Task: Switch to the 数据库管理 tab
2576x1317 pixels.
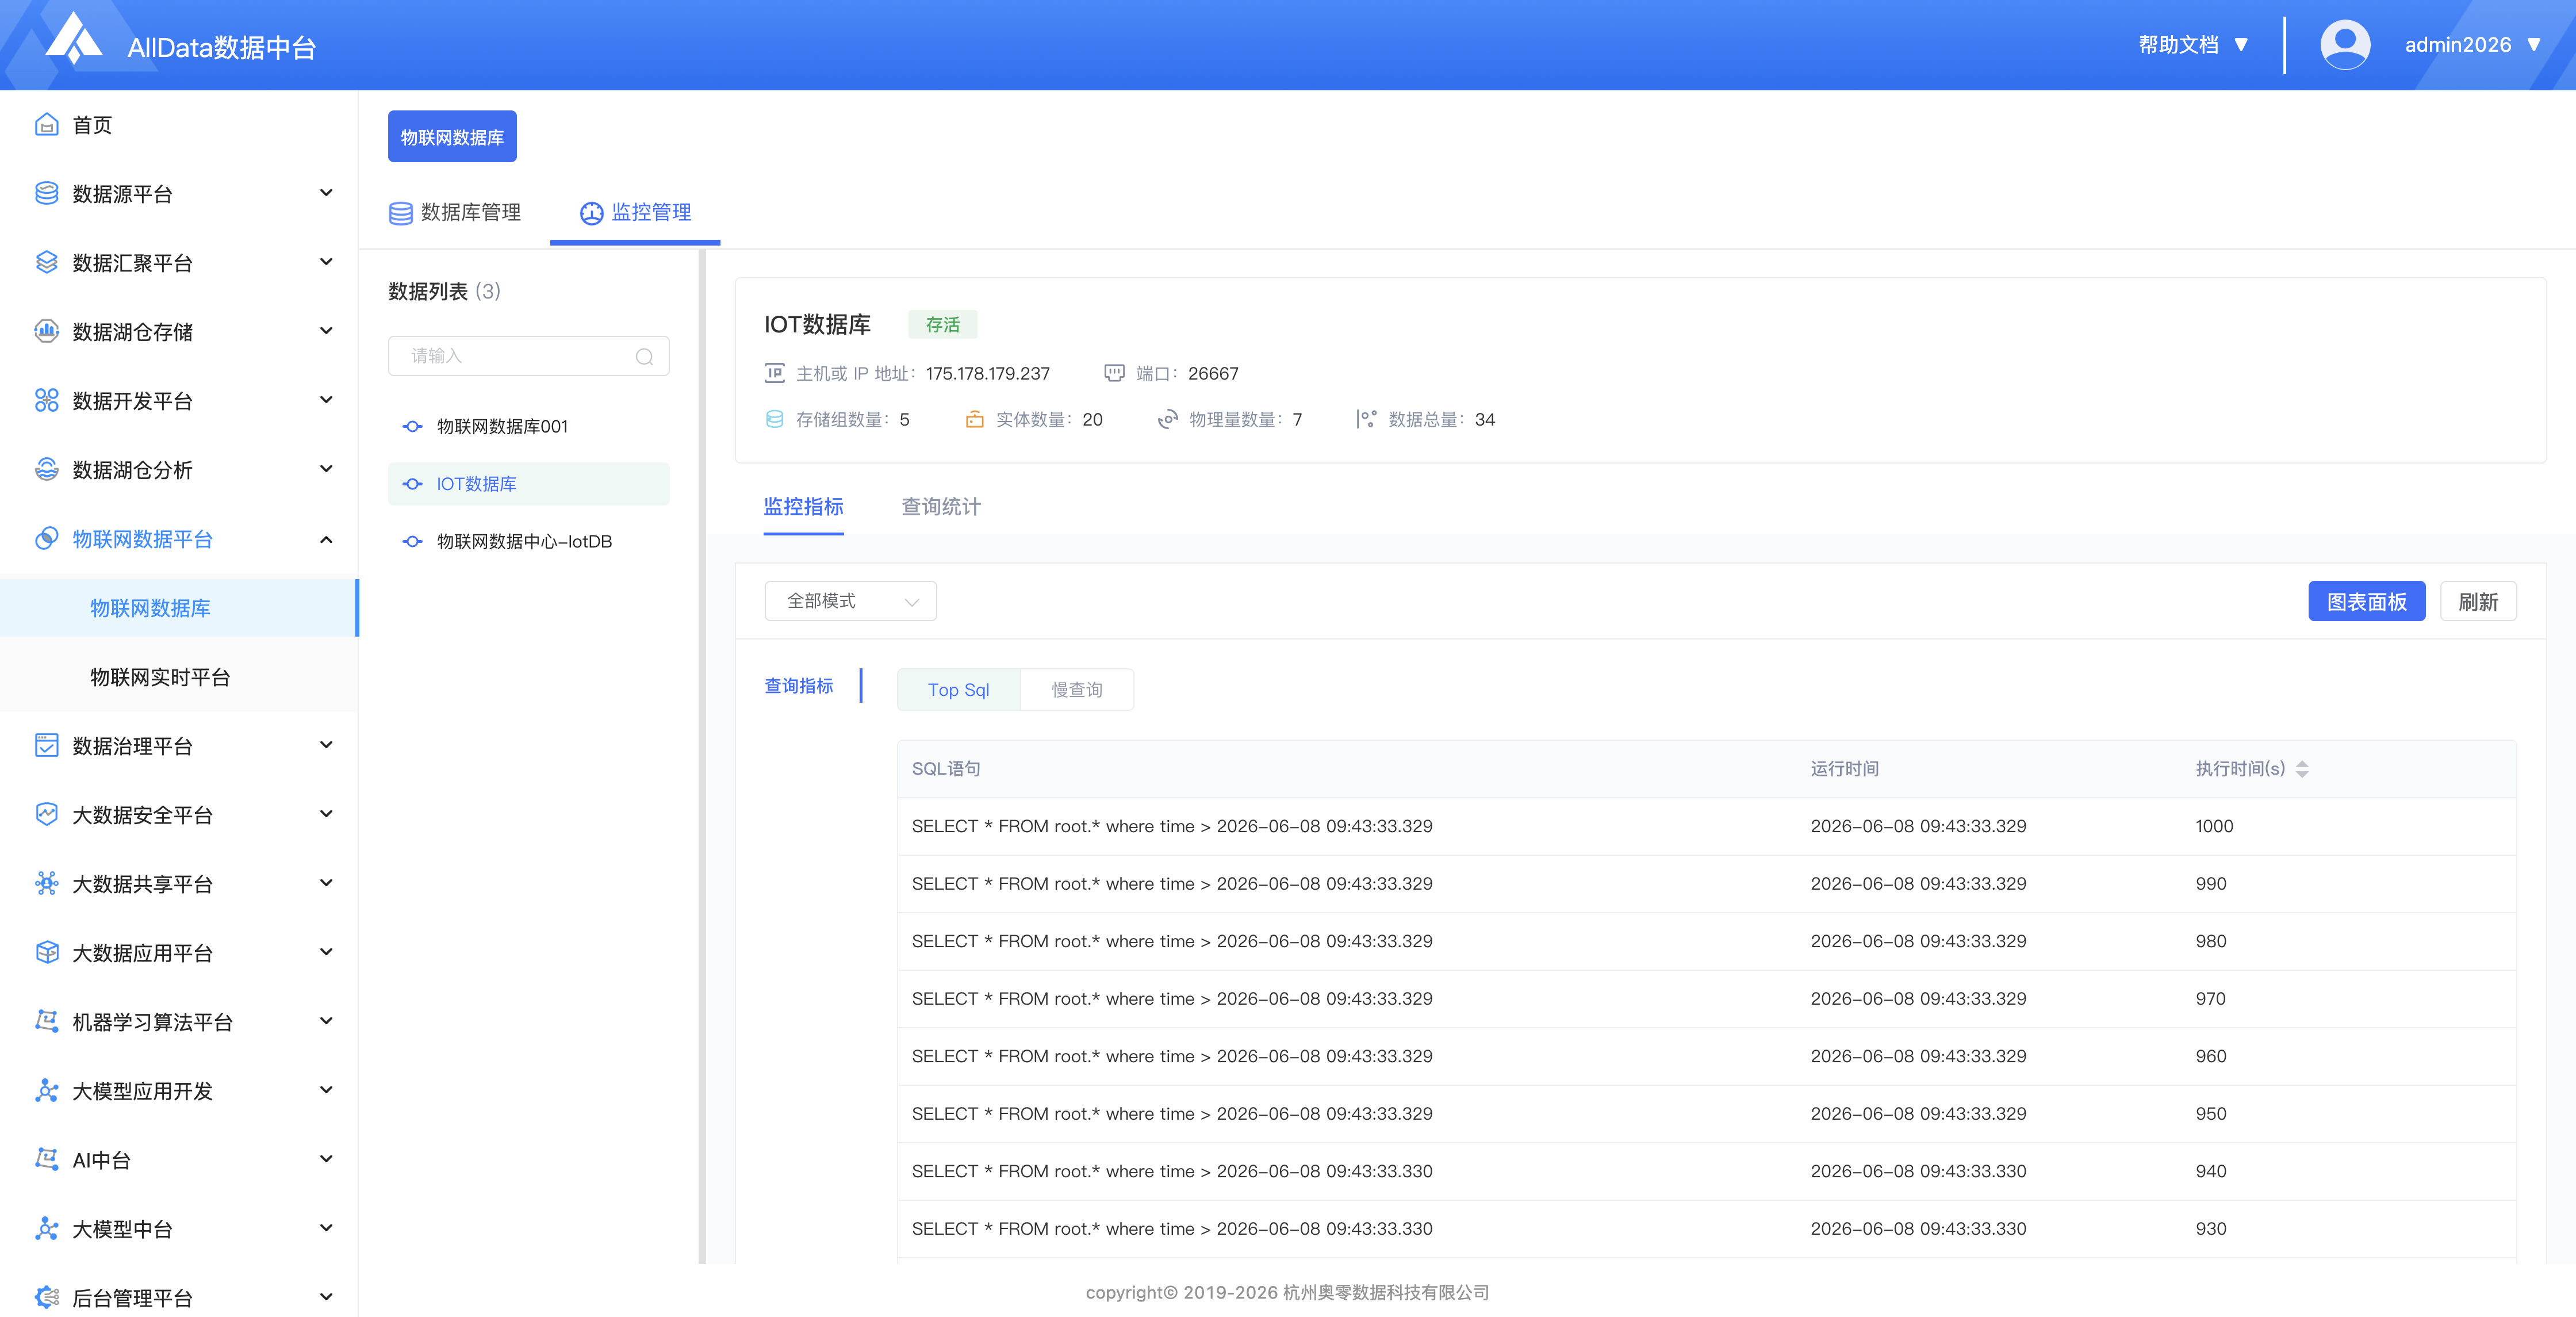Action: pos(455,213)
